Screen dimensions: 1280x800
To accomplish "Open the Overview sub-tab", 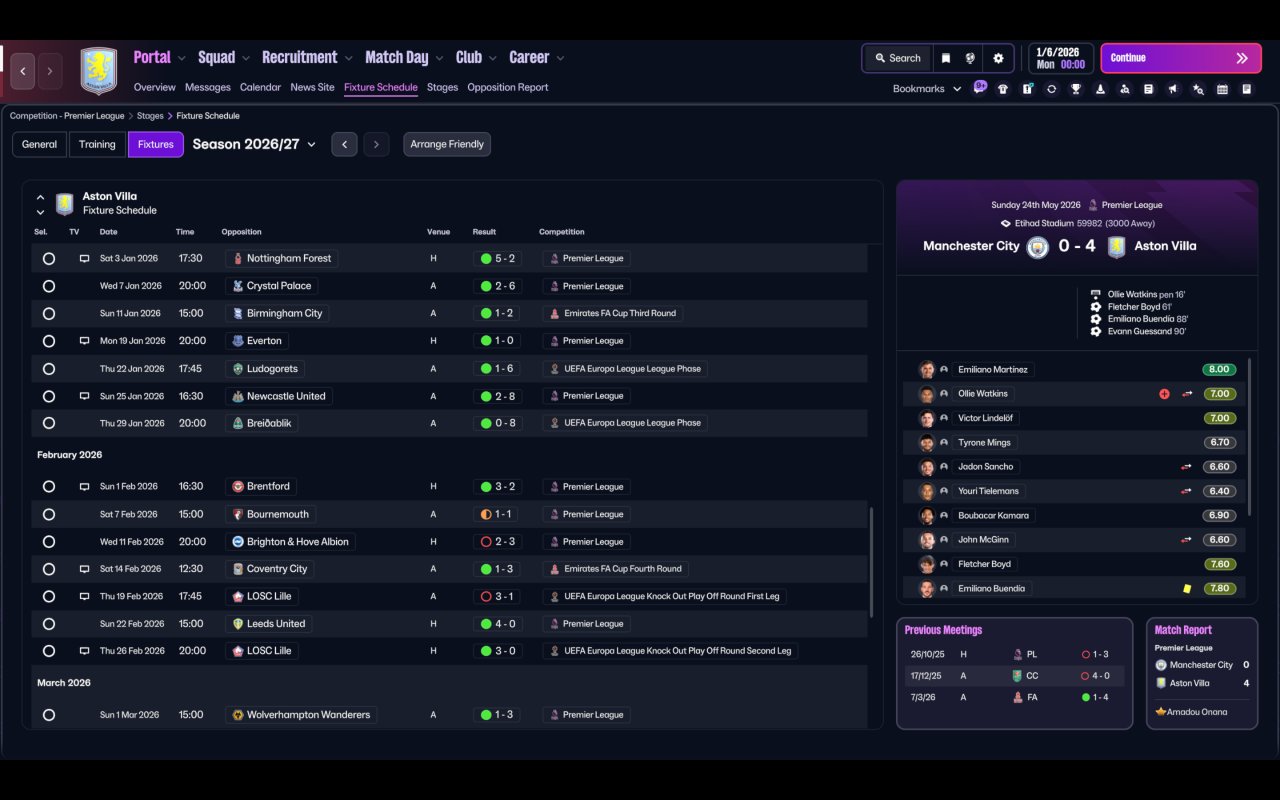I will pos(154,87).
